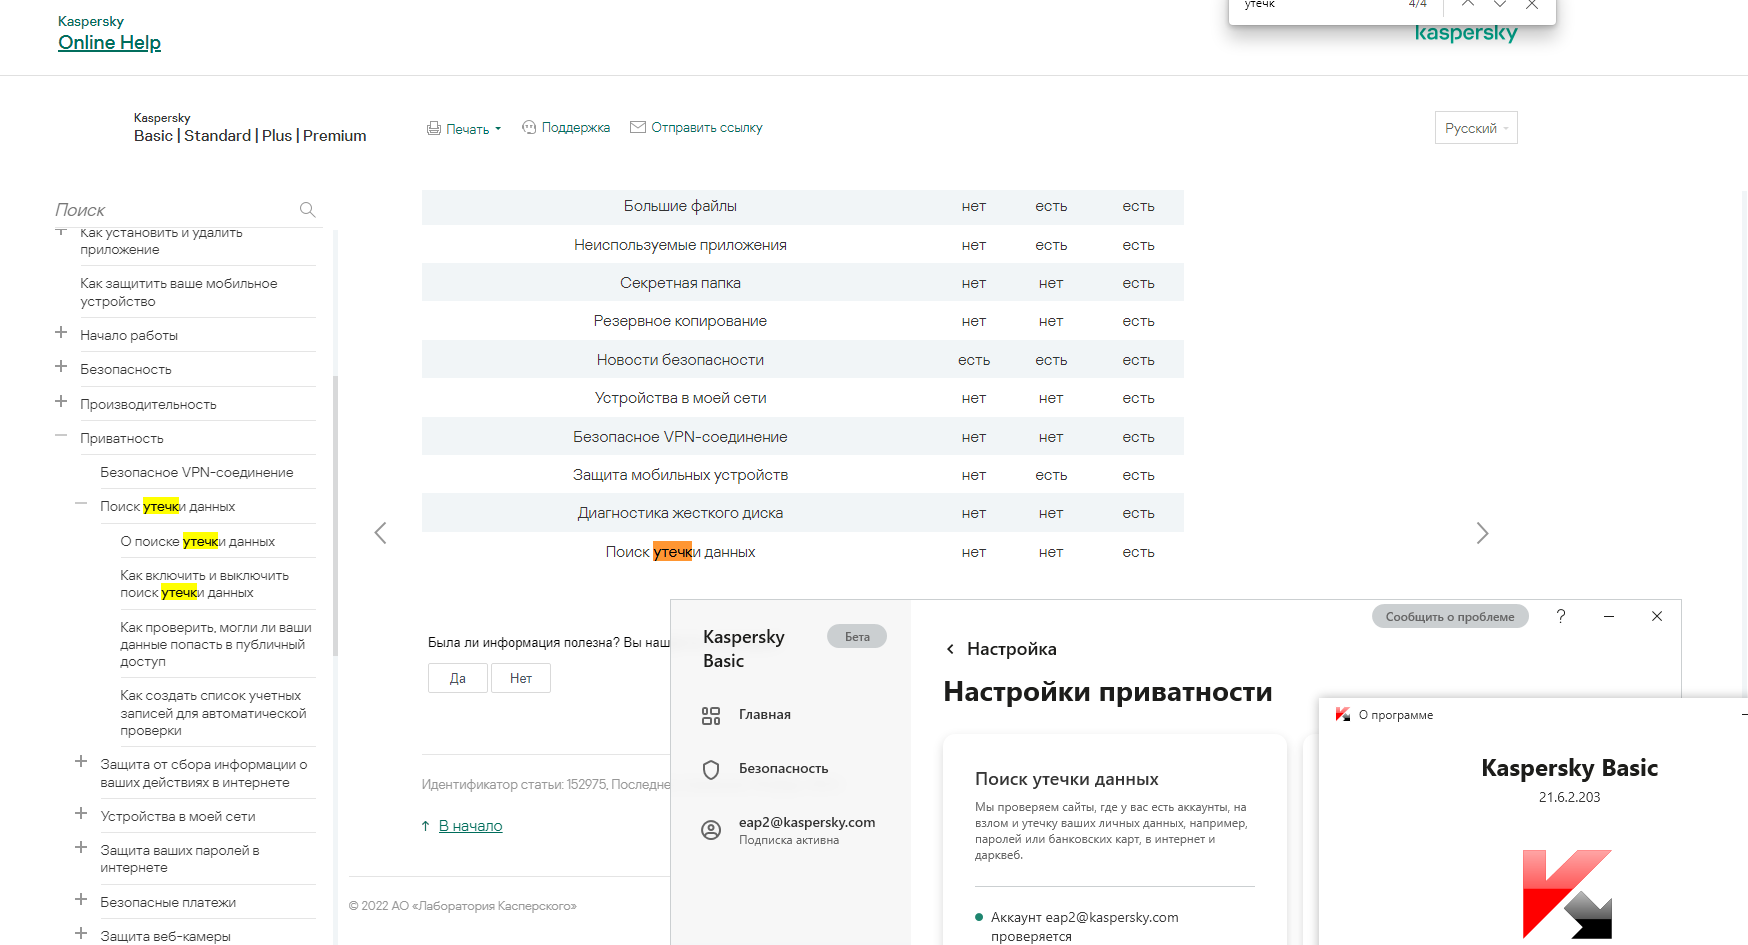Open the Русский language dropdown
The width and height of the screenshot is (1748, 945).
click(1476, 128)
